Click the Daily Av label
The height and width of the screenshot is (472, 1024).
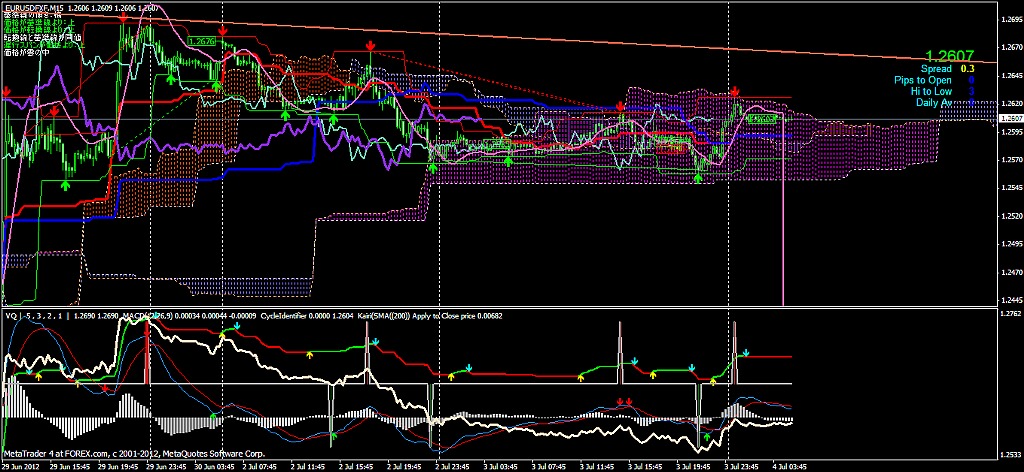tap(933, 102)
